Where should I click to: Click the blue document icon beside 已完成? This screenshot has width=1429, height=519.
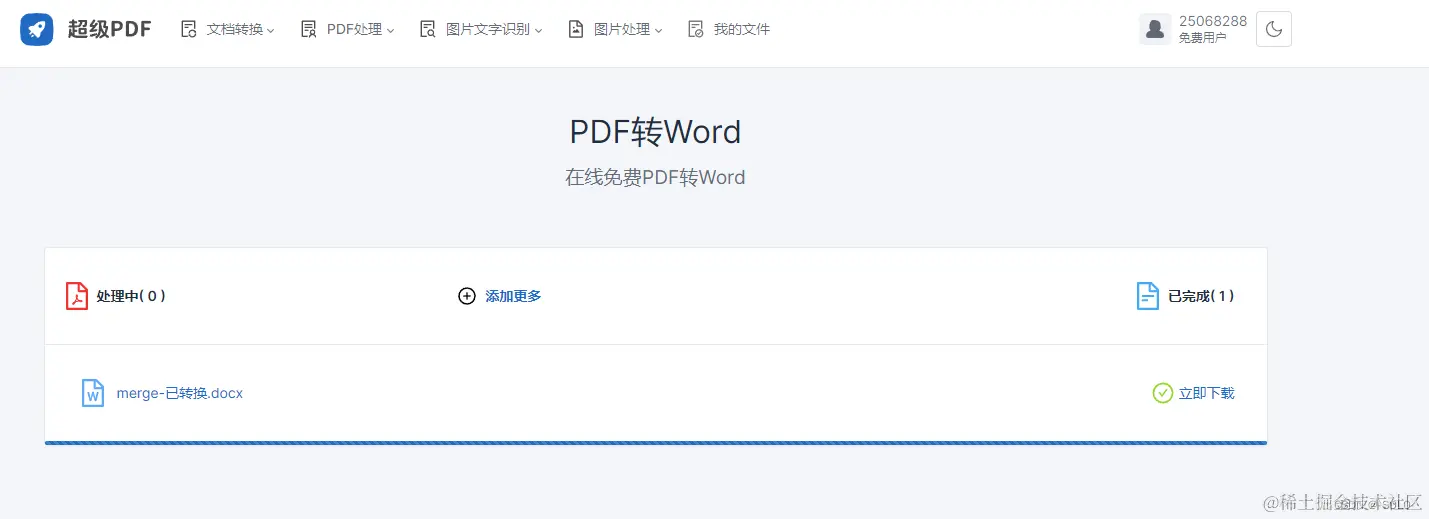[1148, 296]
